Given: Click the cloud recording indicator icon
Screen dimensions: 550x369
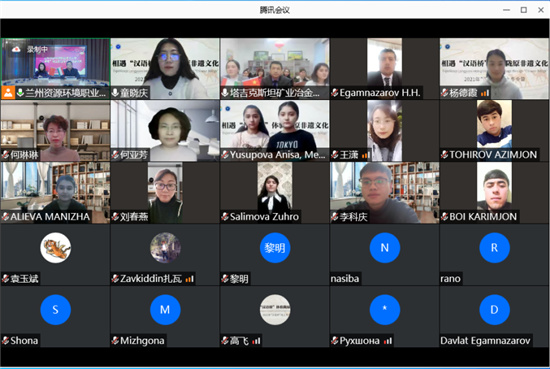Looking at the screenshot, I should 16,49.
